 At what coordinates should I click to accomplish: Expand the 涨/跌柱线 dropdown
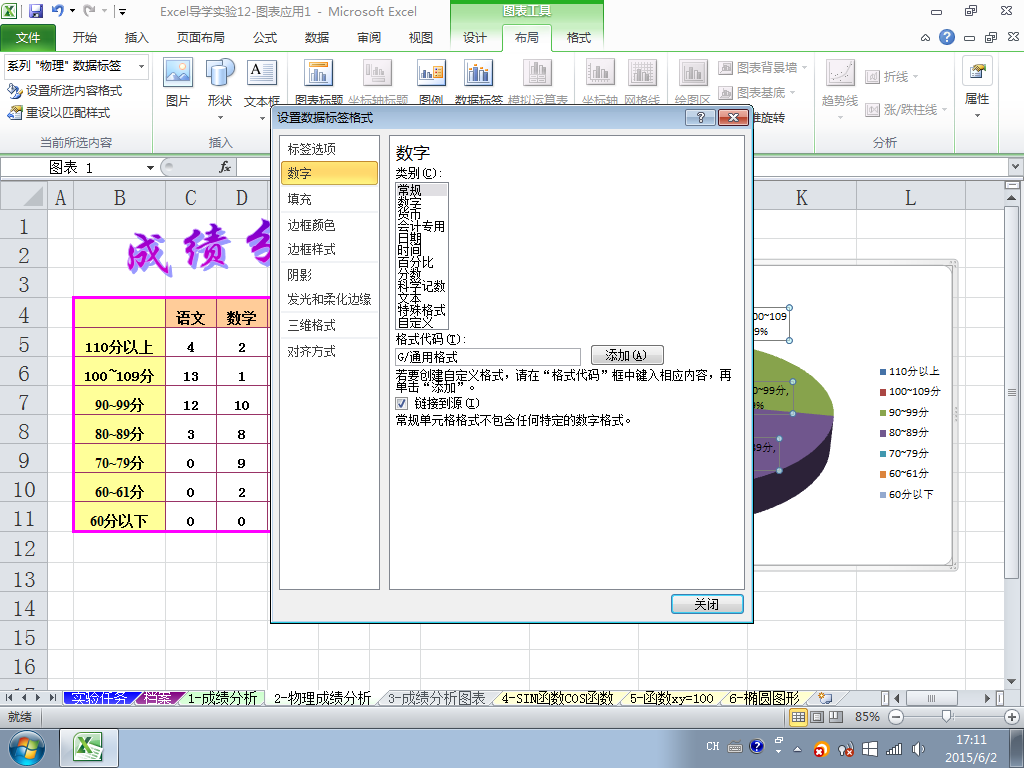pyautogui.click(x=945, y=109)
